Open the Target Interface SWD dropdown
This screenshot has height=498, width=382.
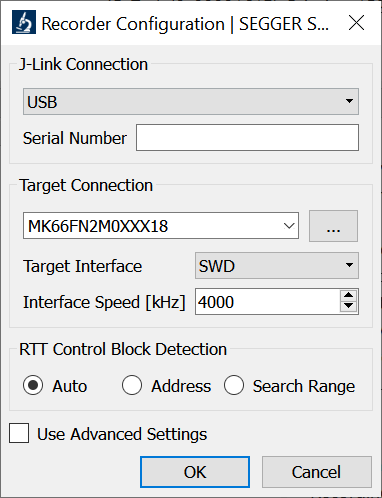click(277, 265)
